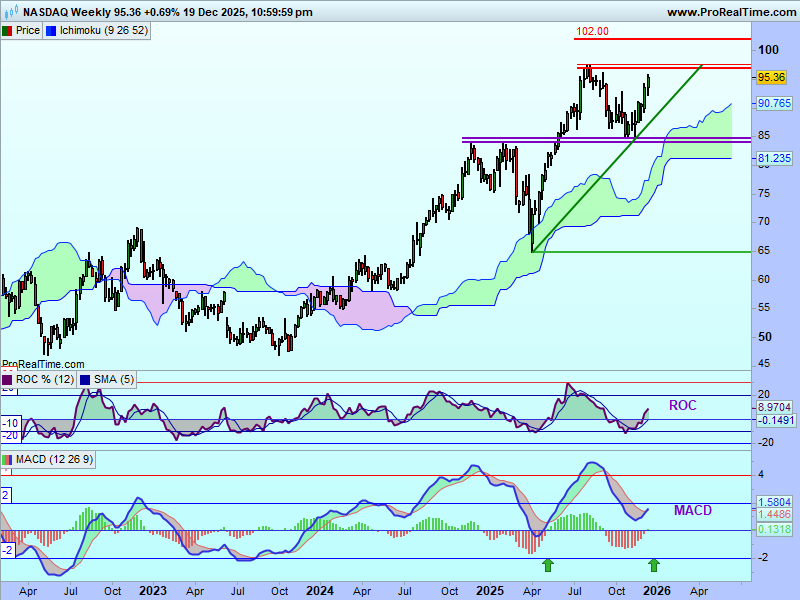Click the 1.5804 MACD value tag

click(x=775, y=502)
